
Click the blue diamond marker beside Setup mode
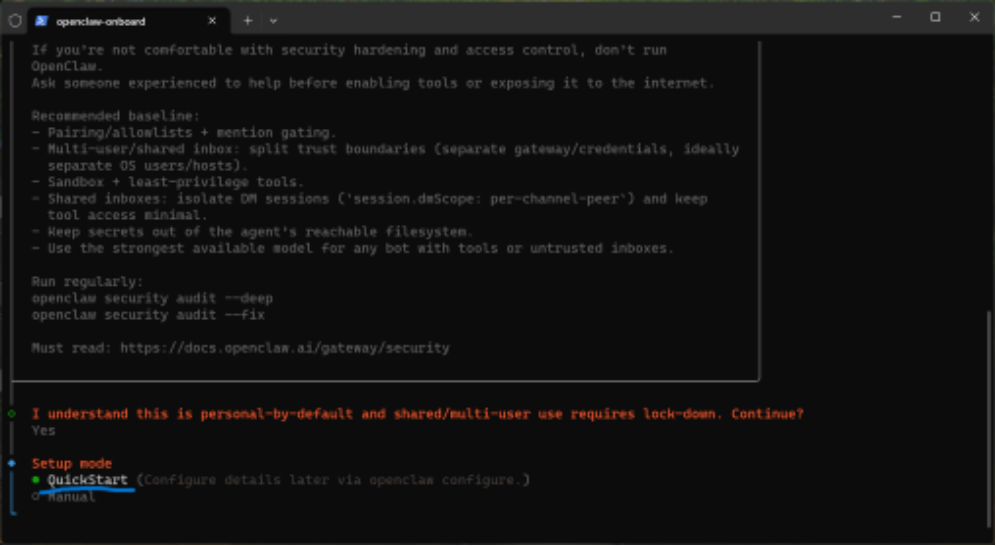point(11,463)
